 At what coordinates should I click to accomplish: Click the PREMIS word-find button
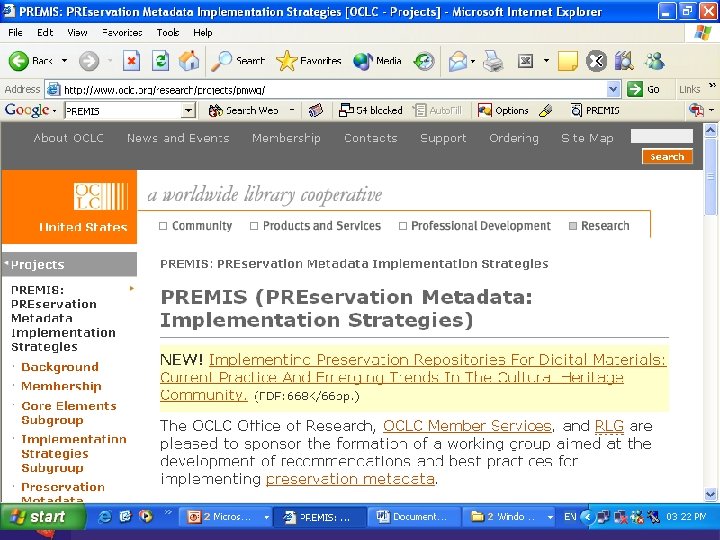[x=595, y=111]
